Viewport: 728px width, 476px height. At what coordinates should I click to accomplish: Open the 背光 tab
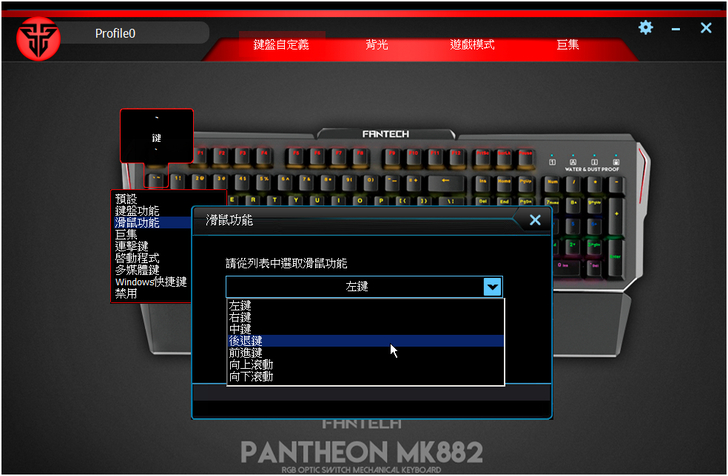point(377,45)
